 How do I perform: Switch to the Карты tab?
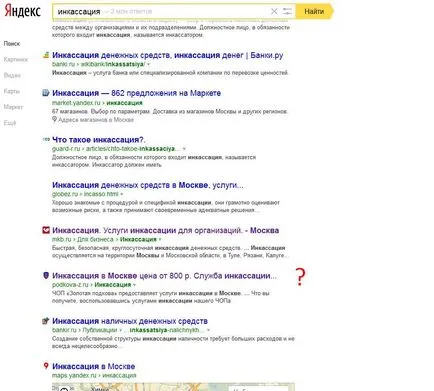tap(12, 91)
